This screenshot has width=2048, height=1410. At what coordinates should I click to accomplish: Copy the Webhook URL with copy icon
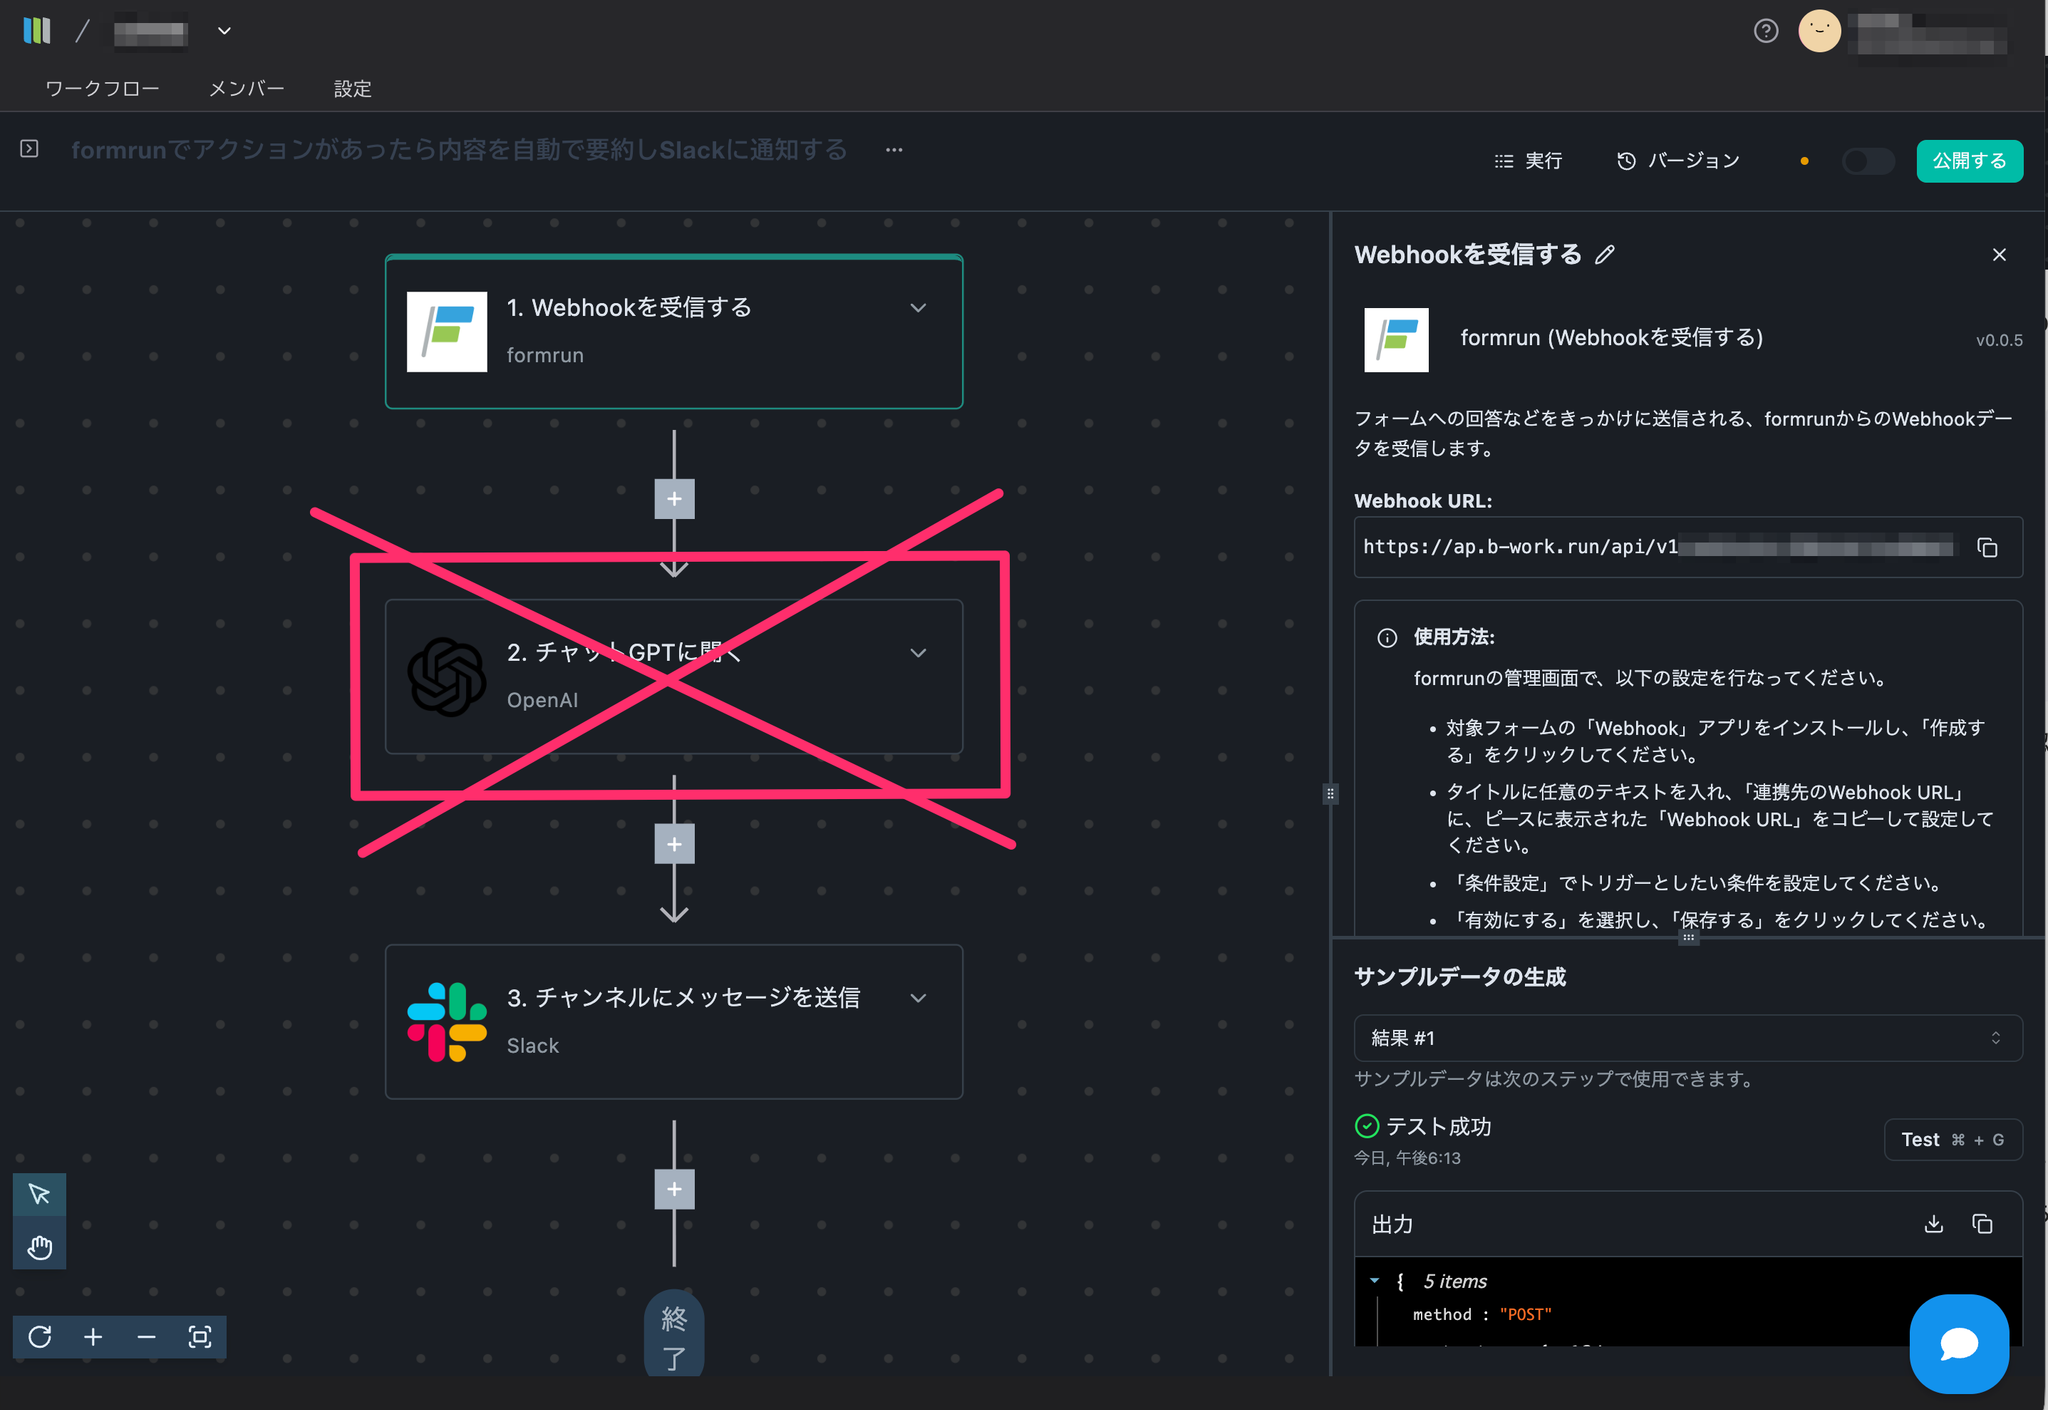(1987, 547)
